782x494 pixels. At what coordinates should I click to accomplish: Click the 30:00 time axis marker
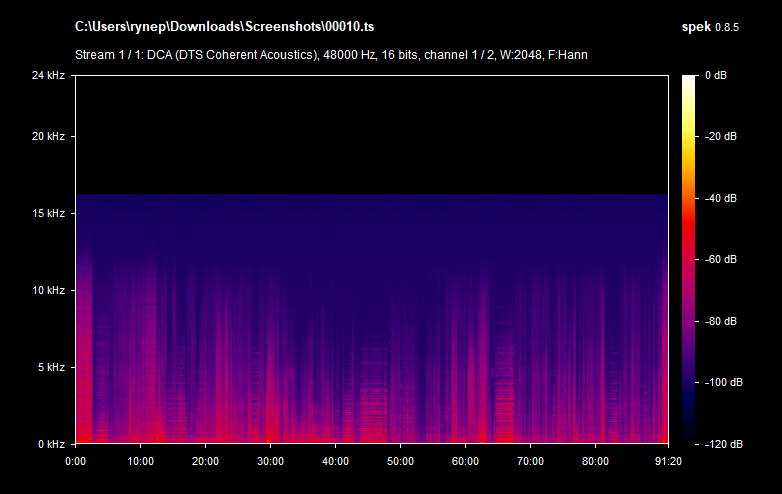tap(271, 461)
